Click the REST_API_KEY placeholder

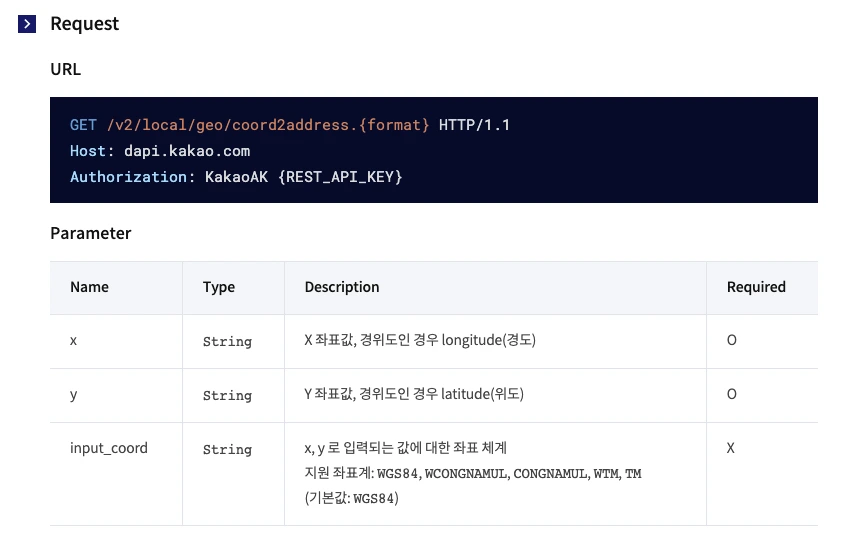(x=340, y=177)
